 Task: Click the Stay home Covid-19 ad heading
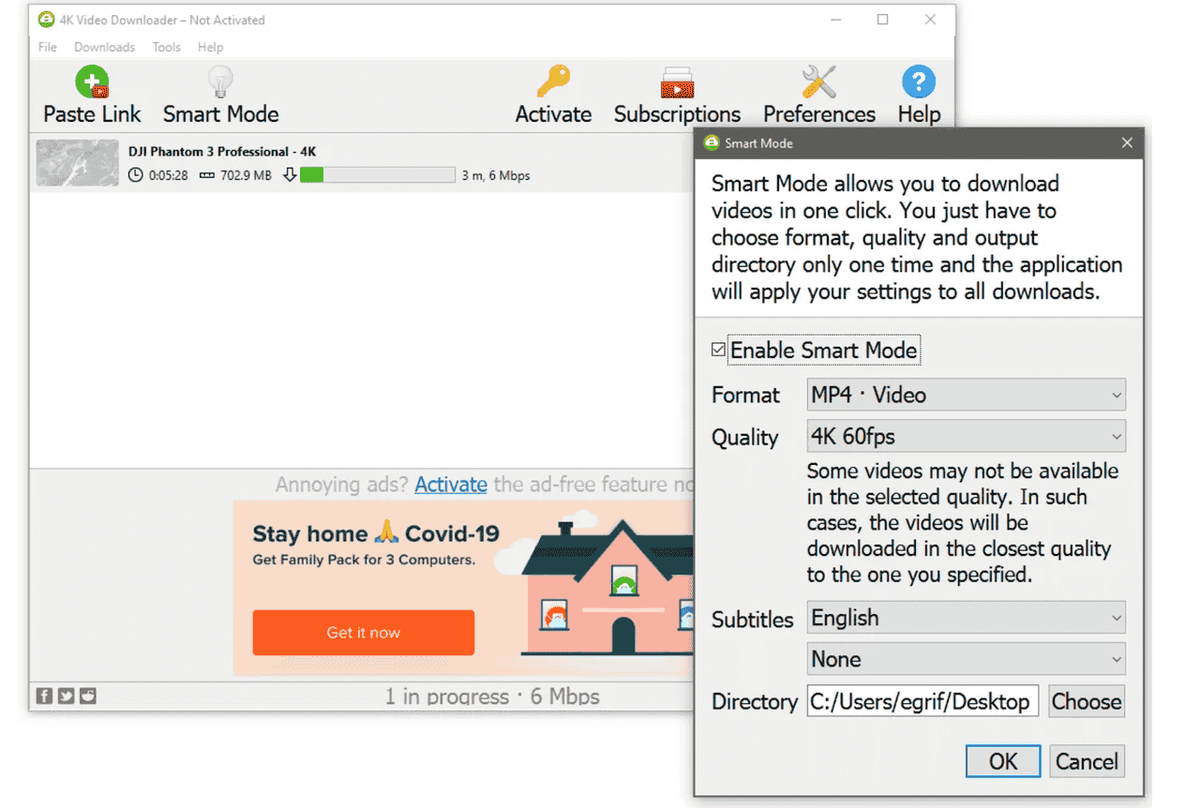(x=376, y=533)
